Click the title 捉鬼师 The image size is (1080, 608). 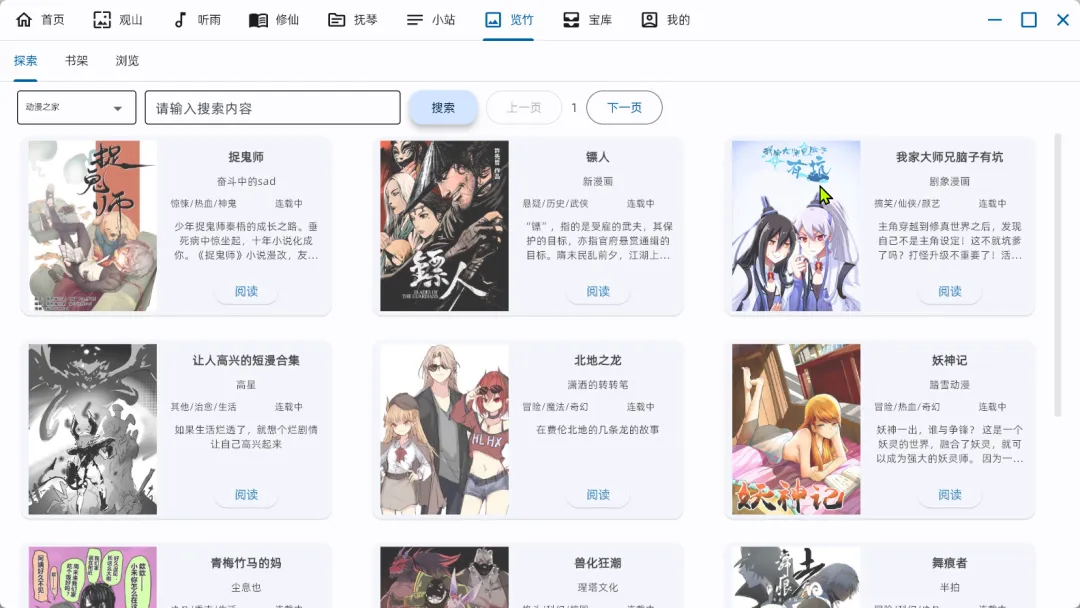pos(246,157)
